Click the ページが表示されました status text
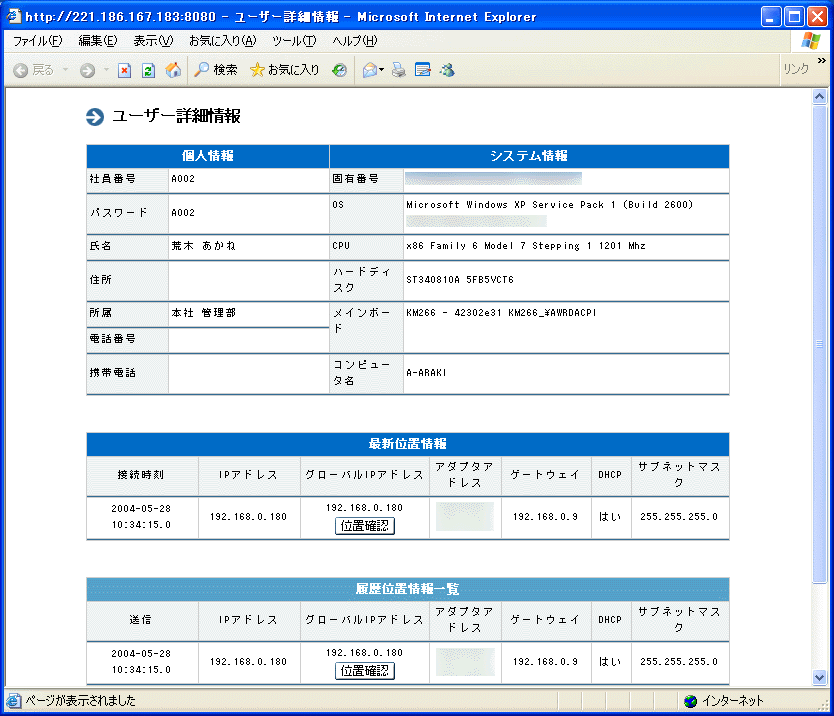The image size is (834, 716). 81,701
